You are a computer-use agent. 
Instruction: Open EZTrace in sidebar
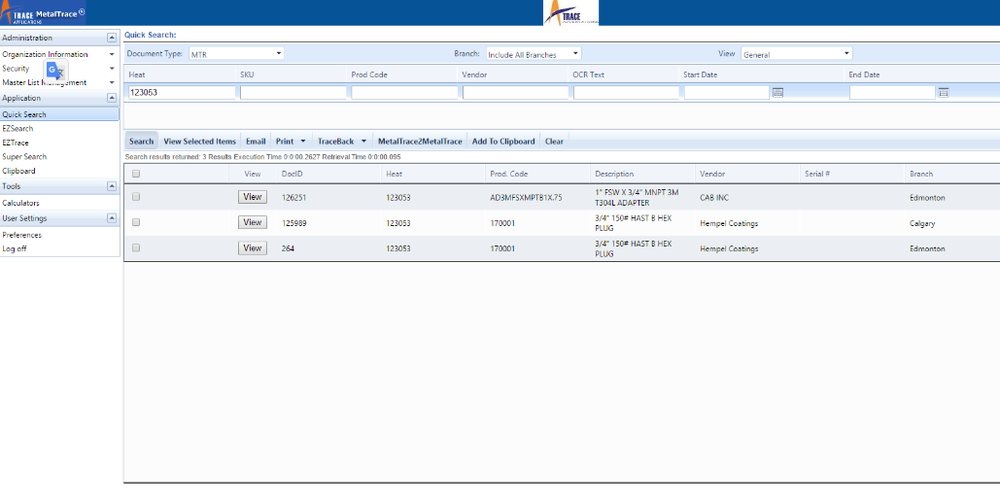pyautogui.click(x=15, y=143)
